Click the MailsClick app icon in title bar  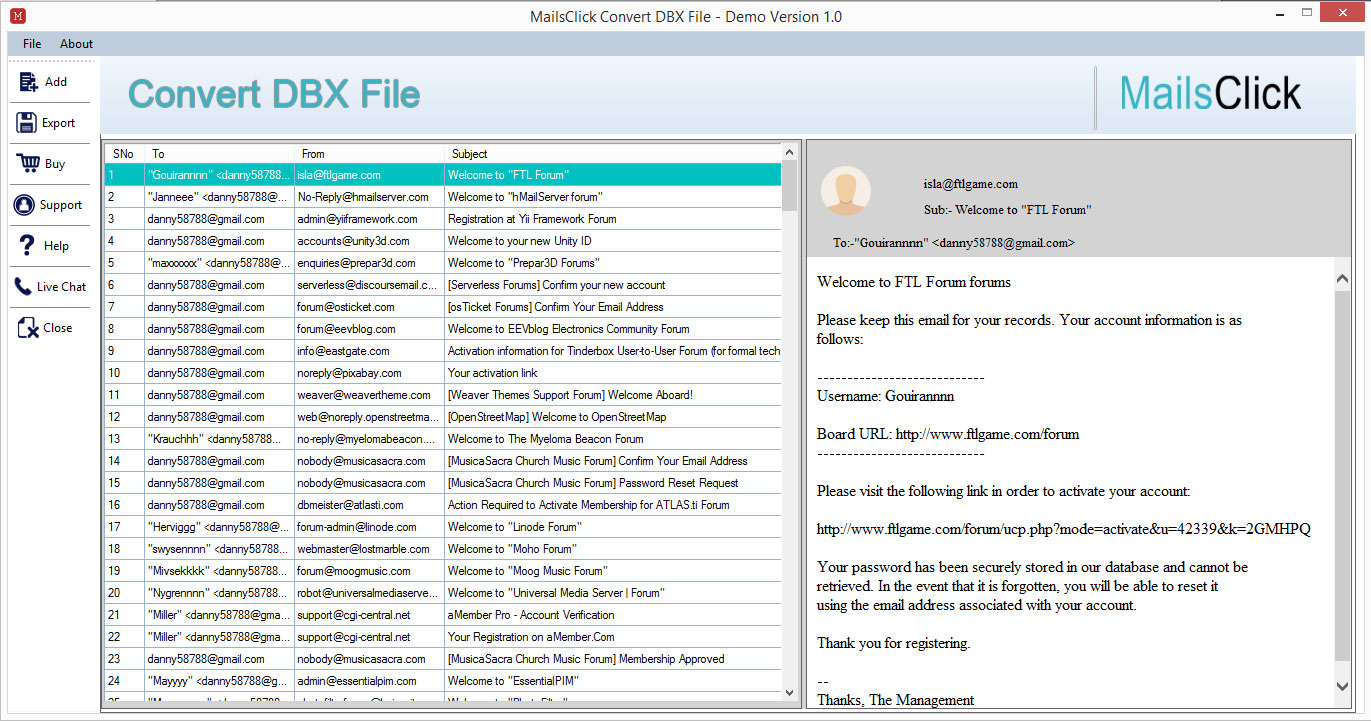coord(18,16)
